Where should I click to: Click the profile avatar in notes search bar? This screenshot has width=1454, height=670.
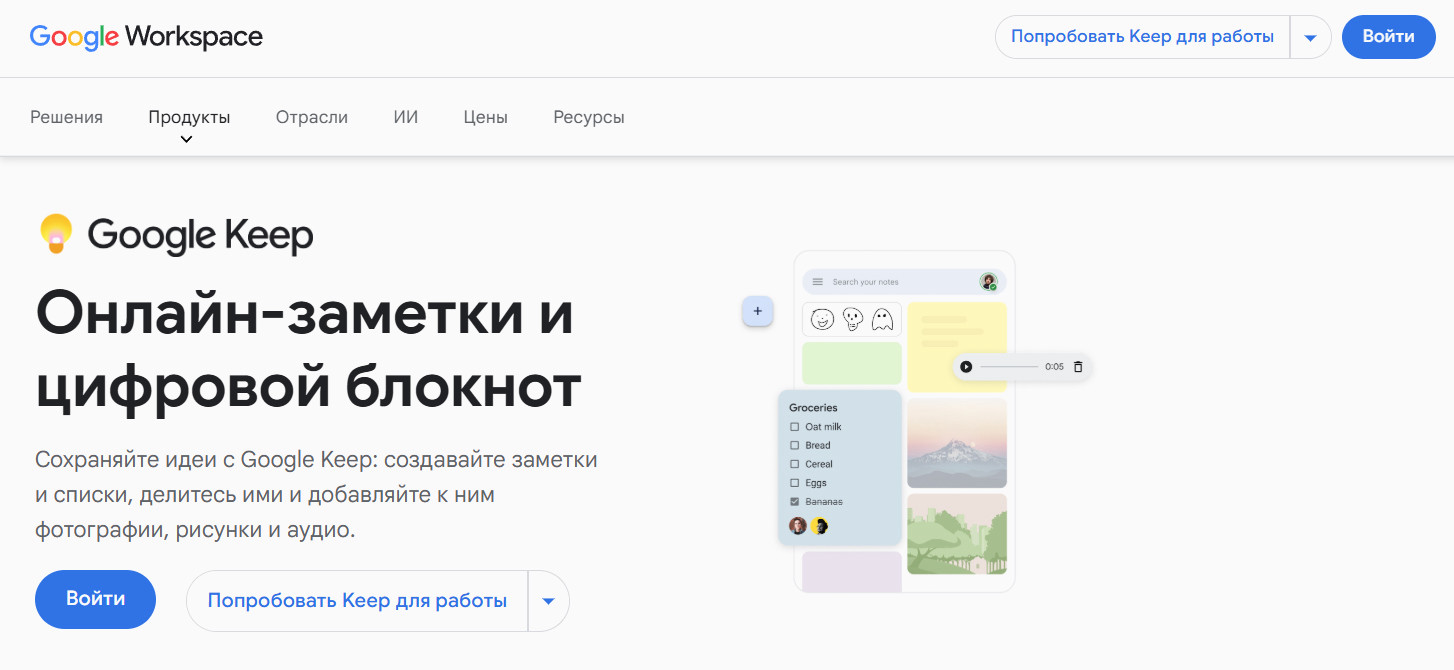click(988, 282)
